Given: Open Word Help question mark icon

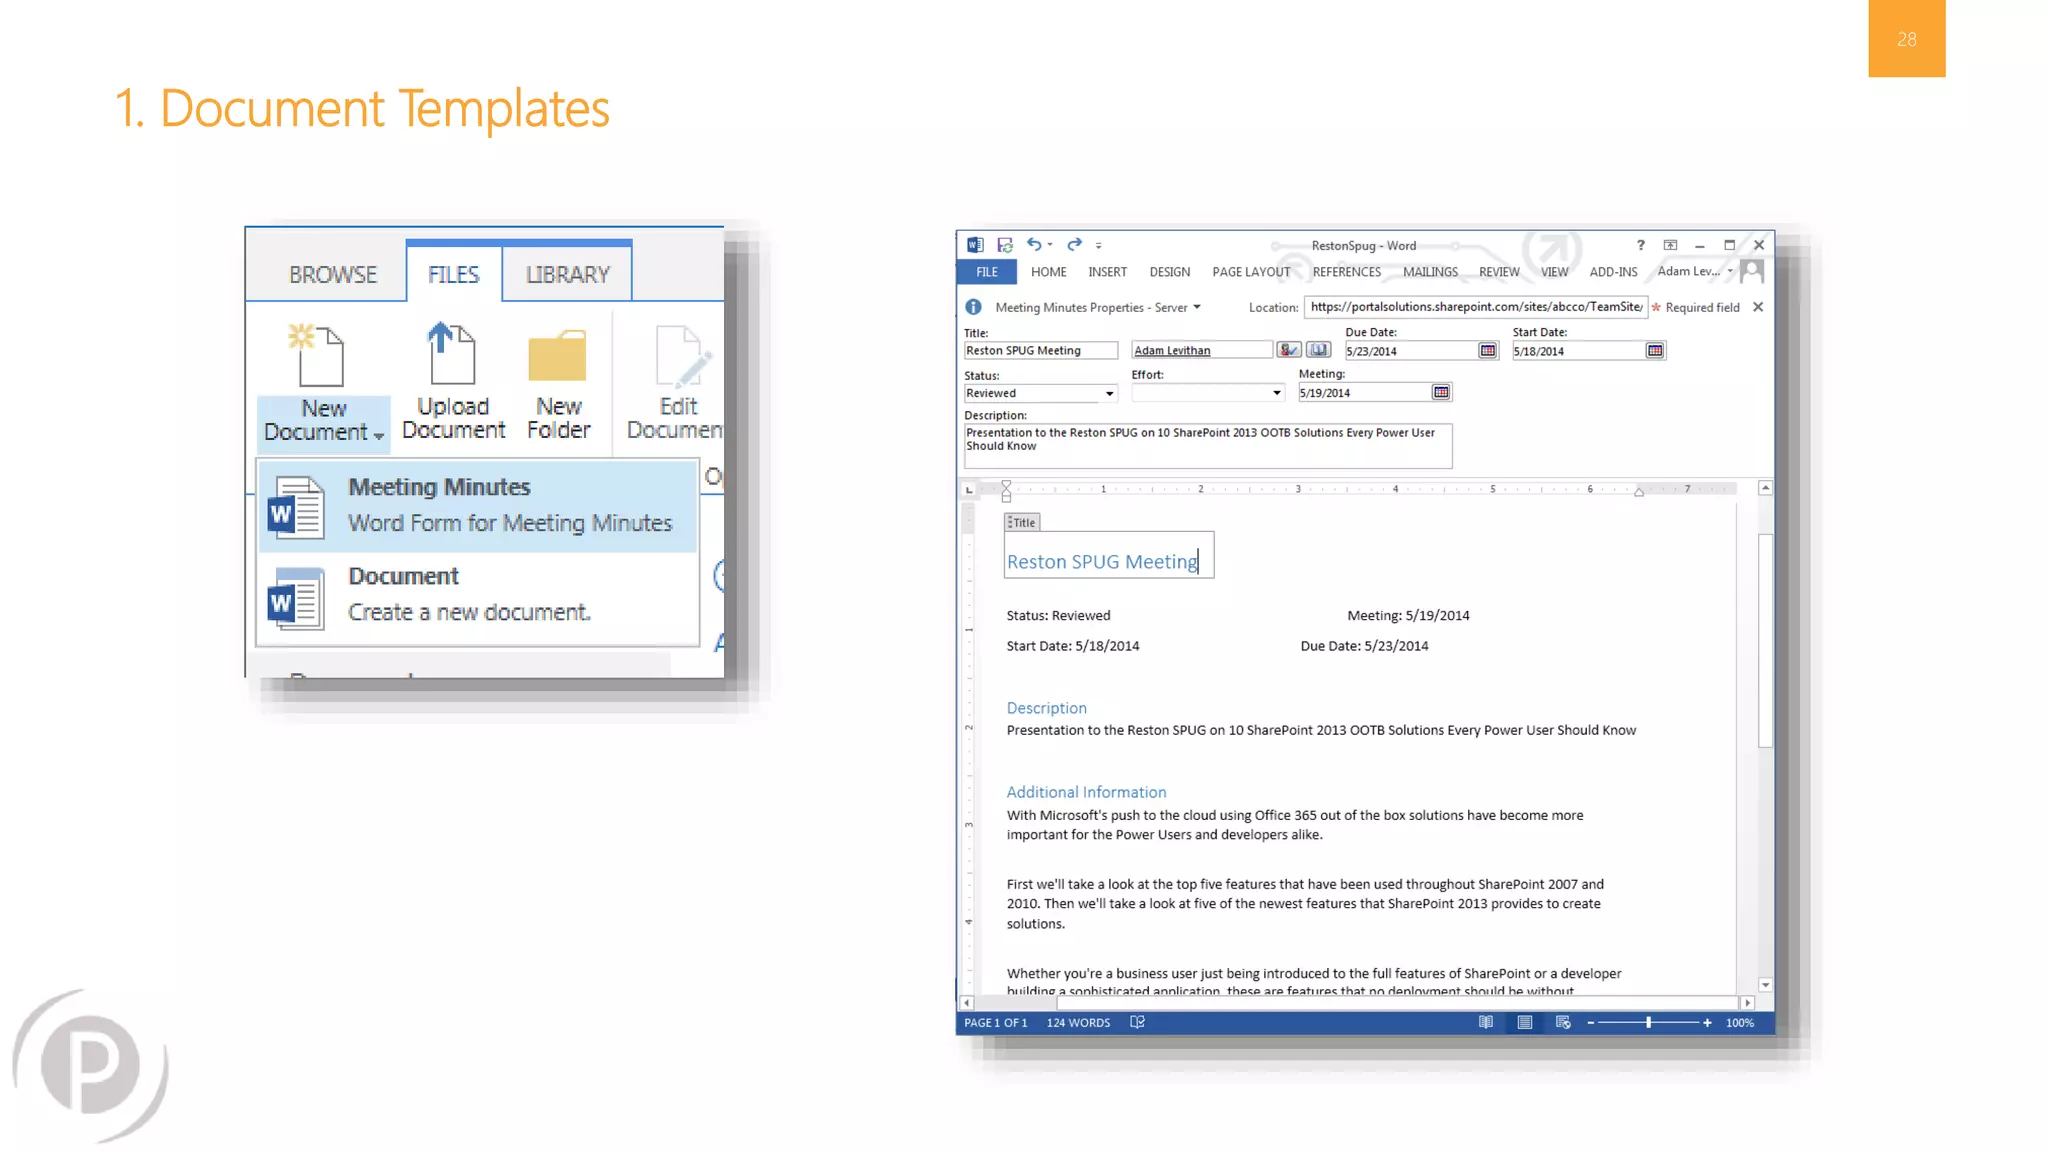Looking at the screenshot, I should 1640,245.
